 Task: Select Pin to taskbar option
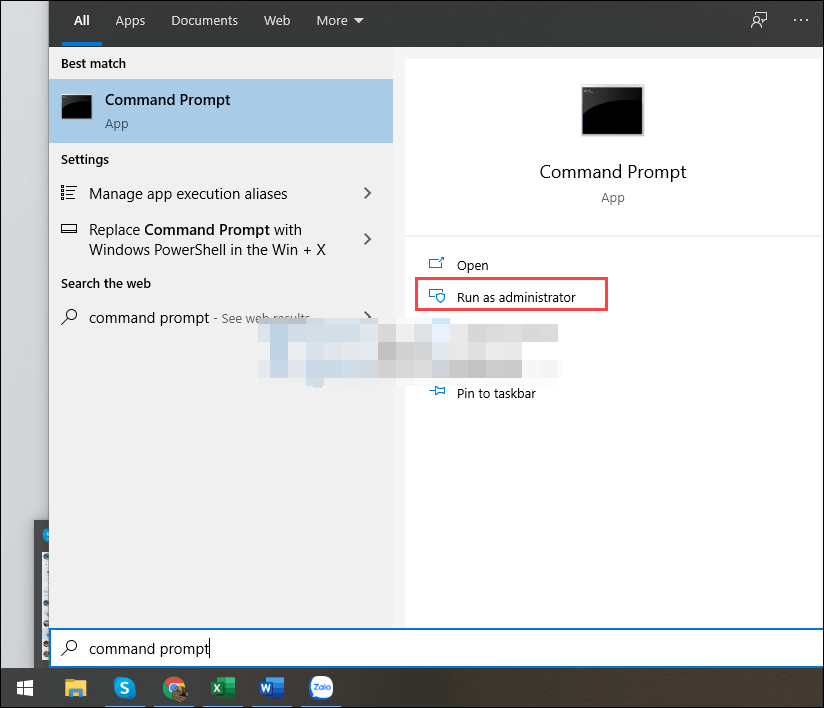click(x=496, y=393)
